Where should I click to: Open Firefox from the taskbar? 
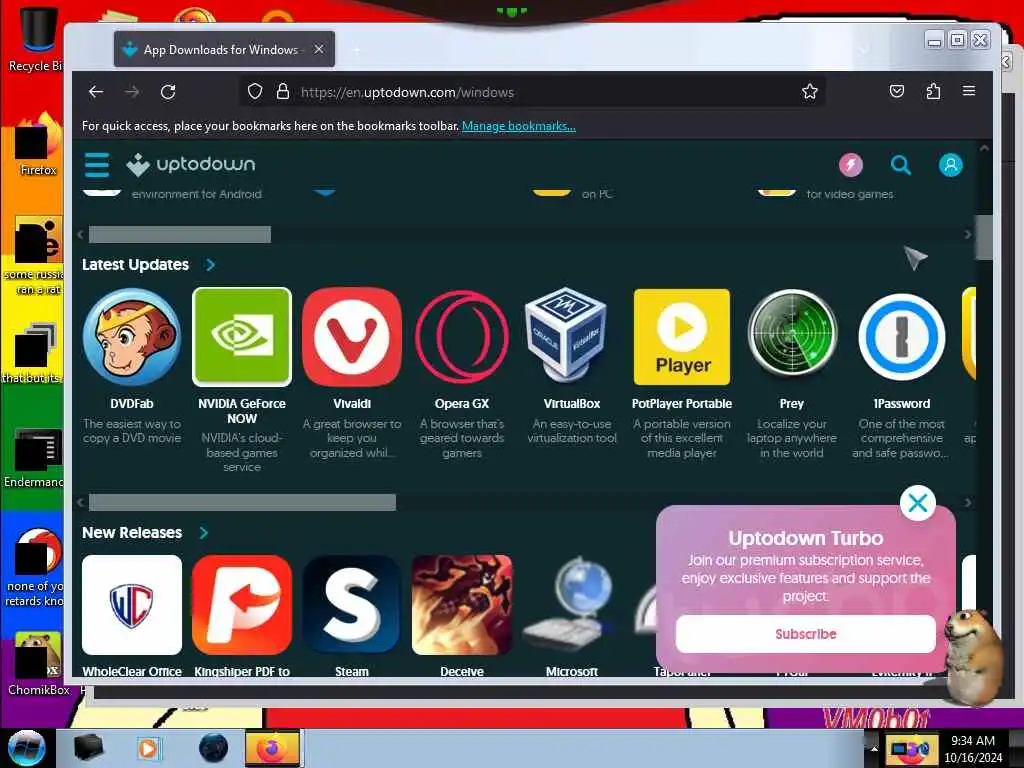pos(272,748)
